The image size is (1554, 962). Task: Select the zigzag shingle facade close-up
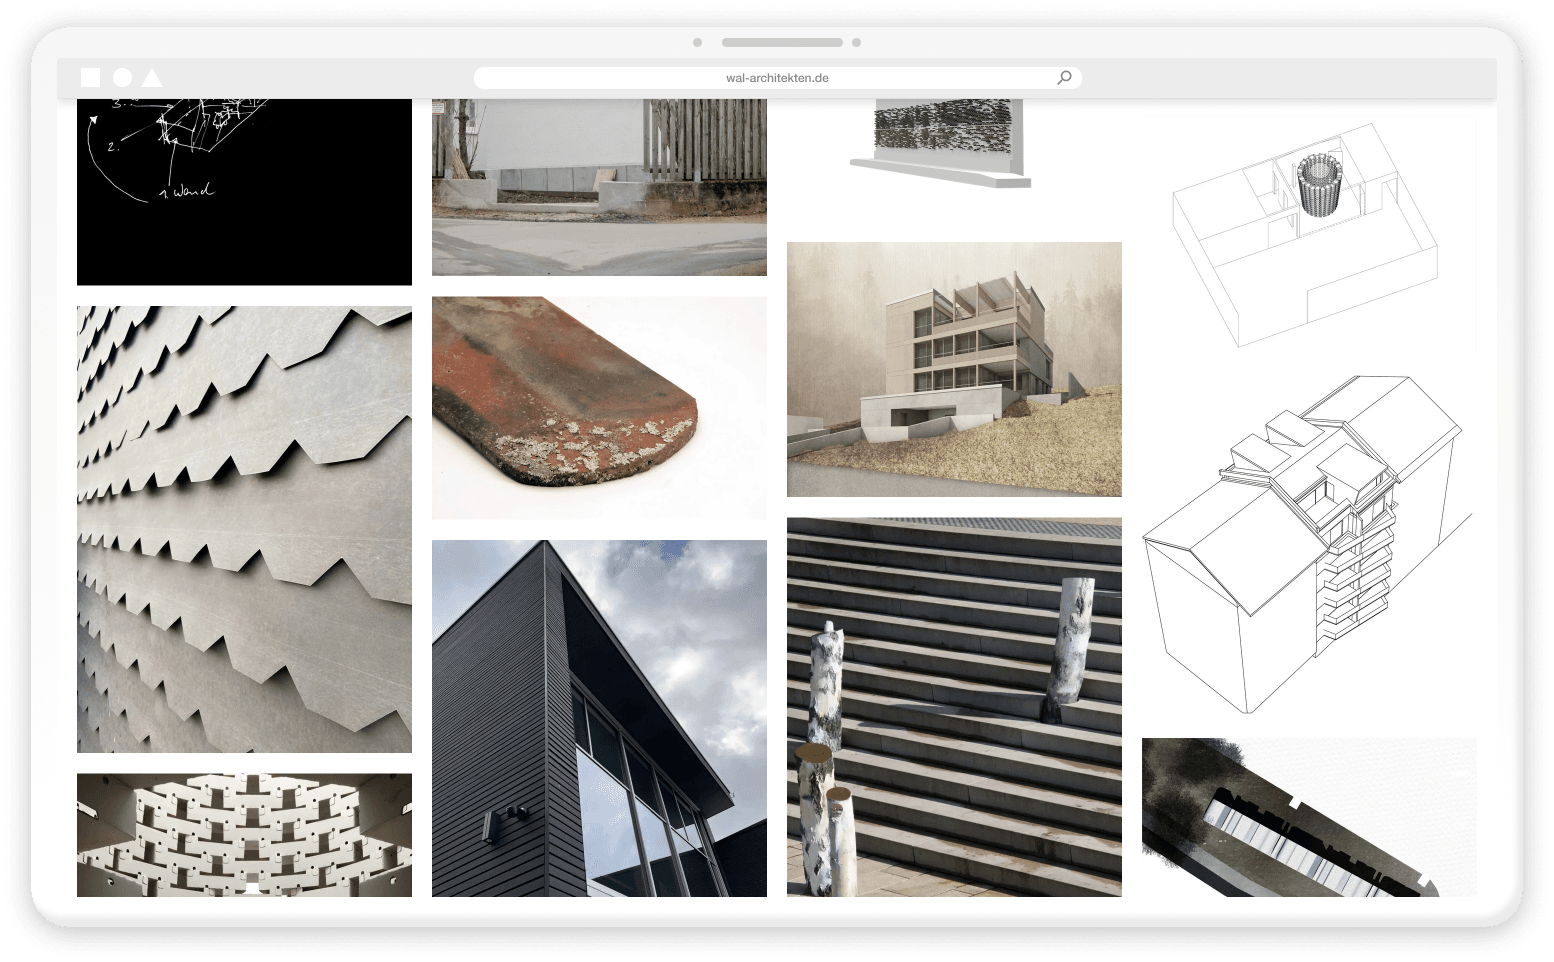coord(244,529)
